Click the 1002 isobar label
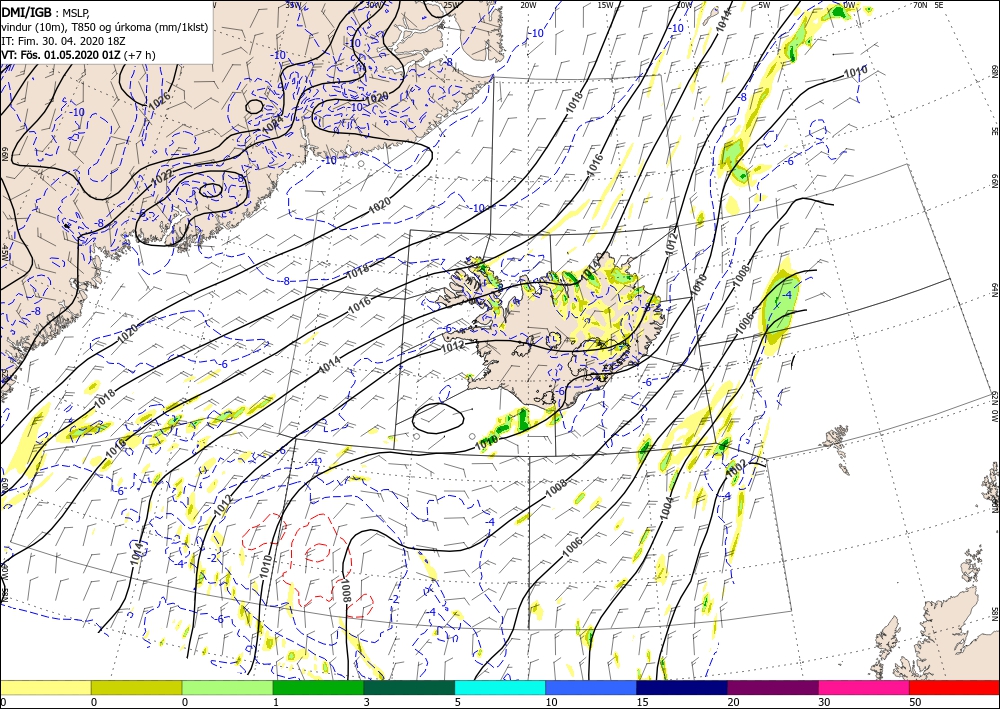The image size is (1000, 709). point(737,468)
